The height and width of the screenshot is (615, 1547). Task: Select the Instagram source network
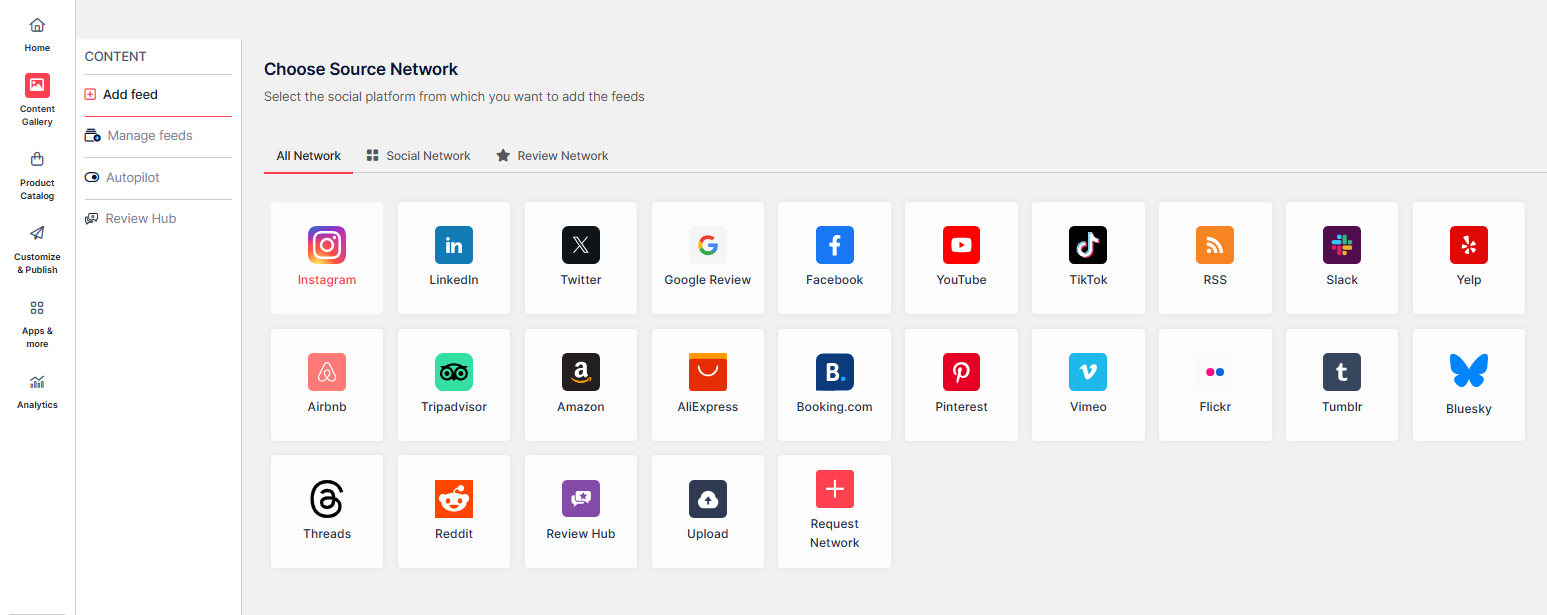point(327,258)
